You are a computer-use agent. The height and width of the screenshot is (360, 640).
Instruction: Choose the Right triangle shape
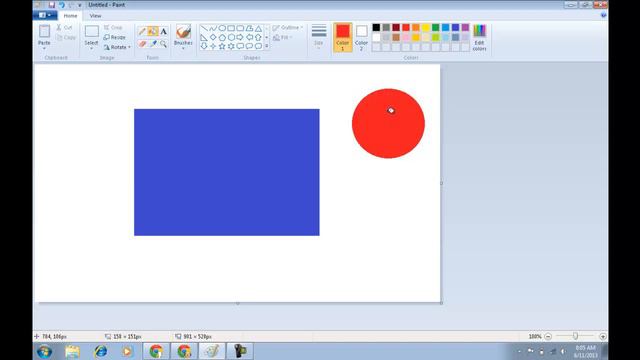click(x=204, y=37)
